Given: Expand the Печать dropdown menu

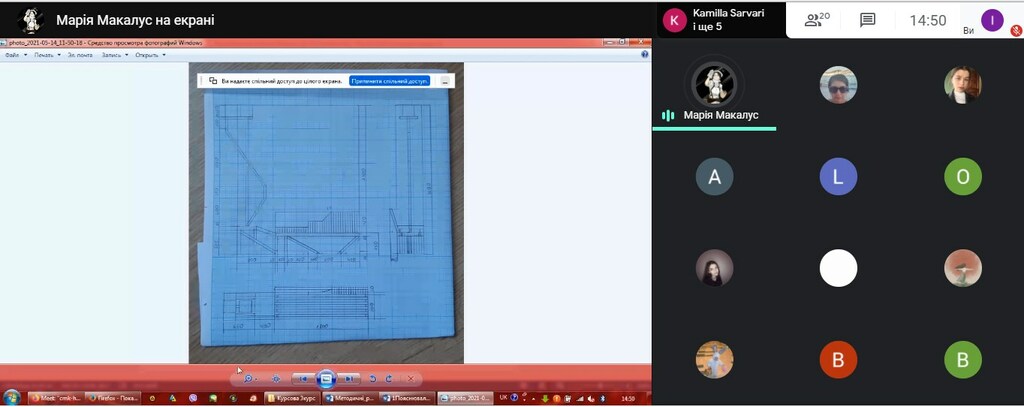Looking at the screenshot, I should tap(46, 55).
